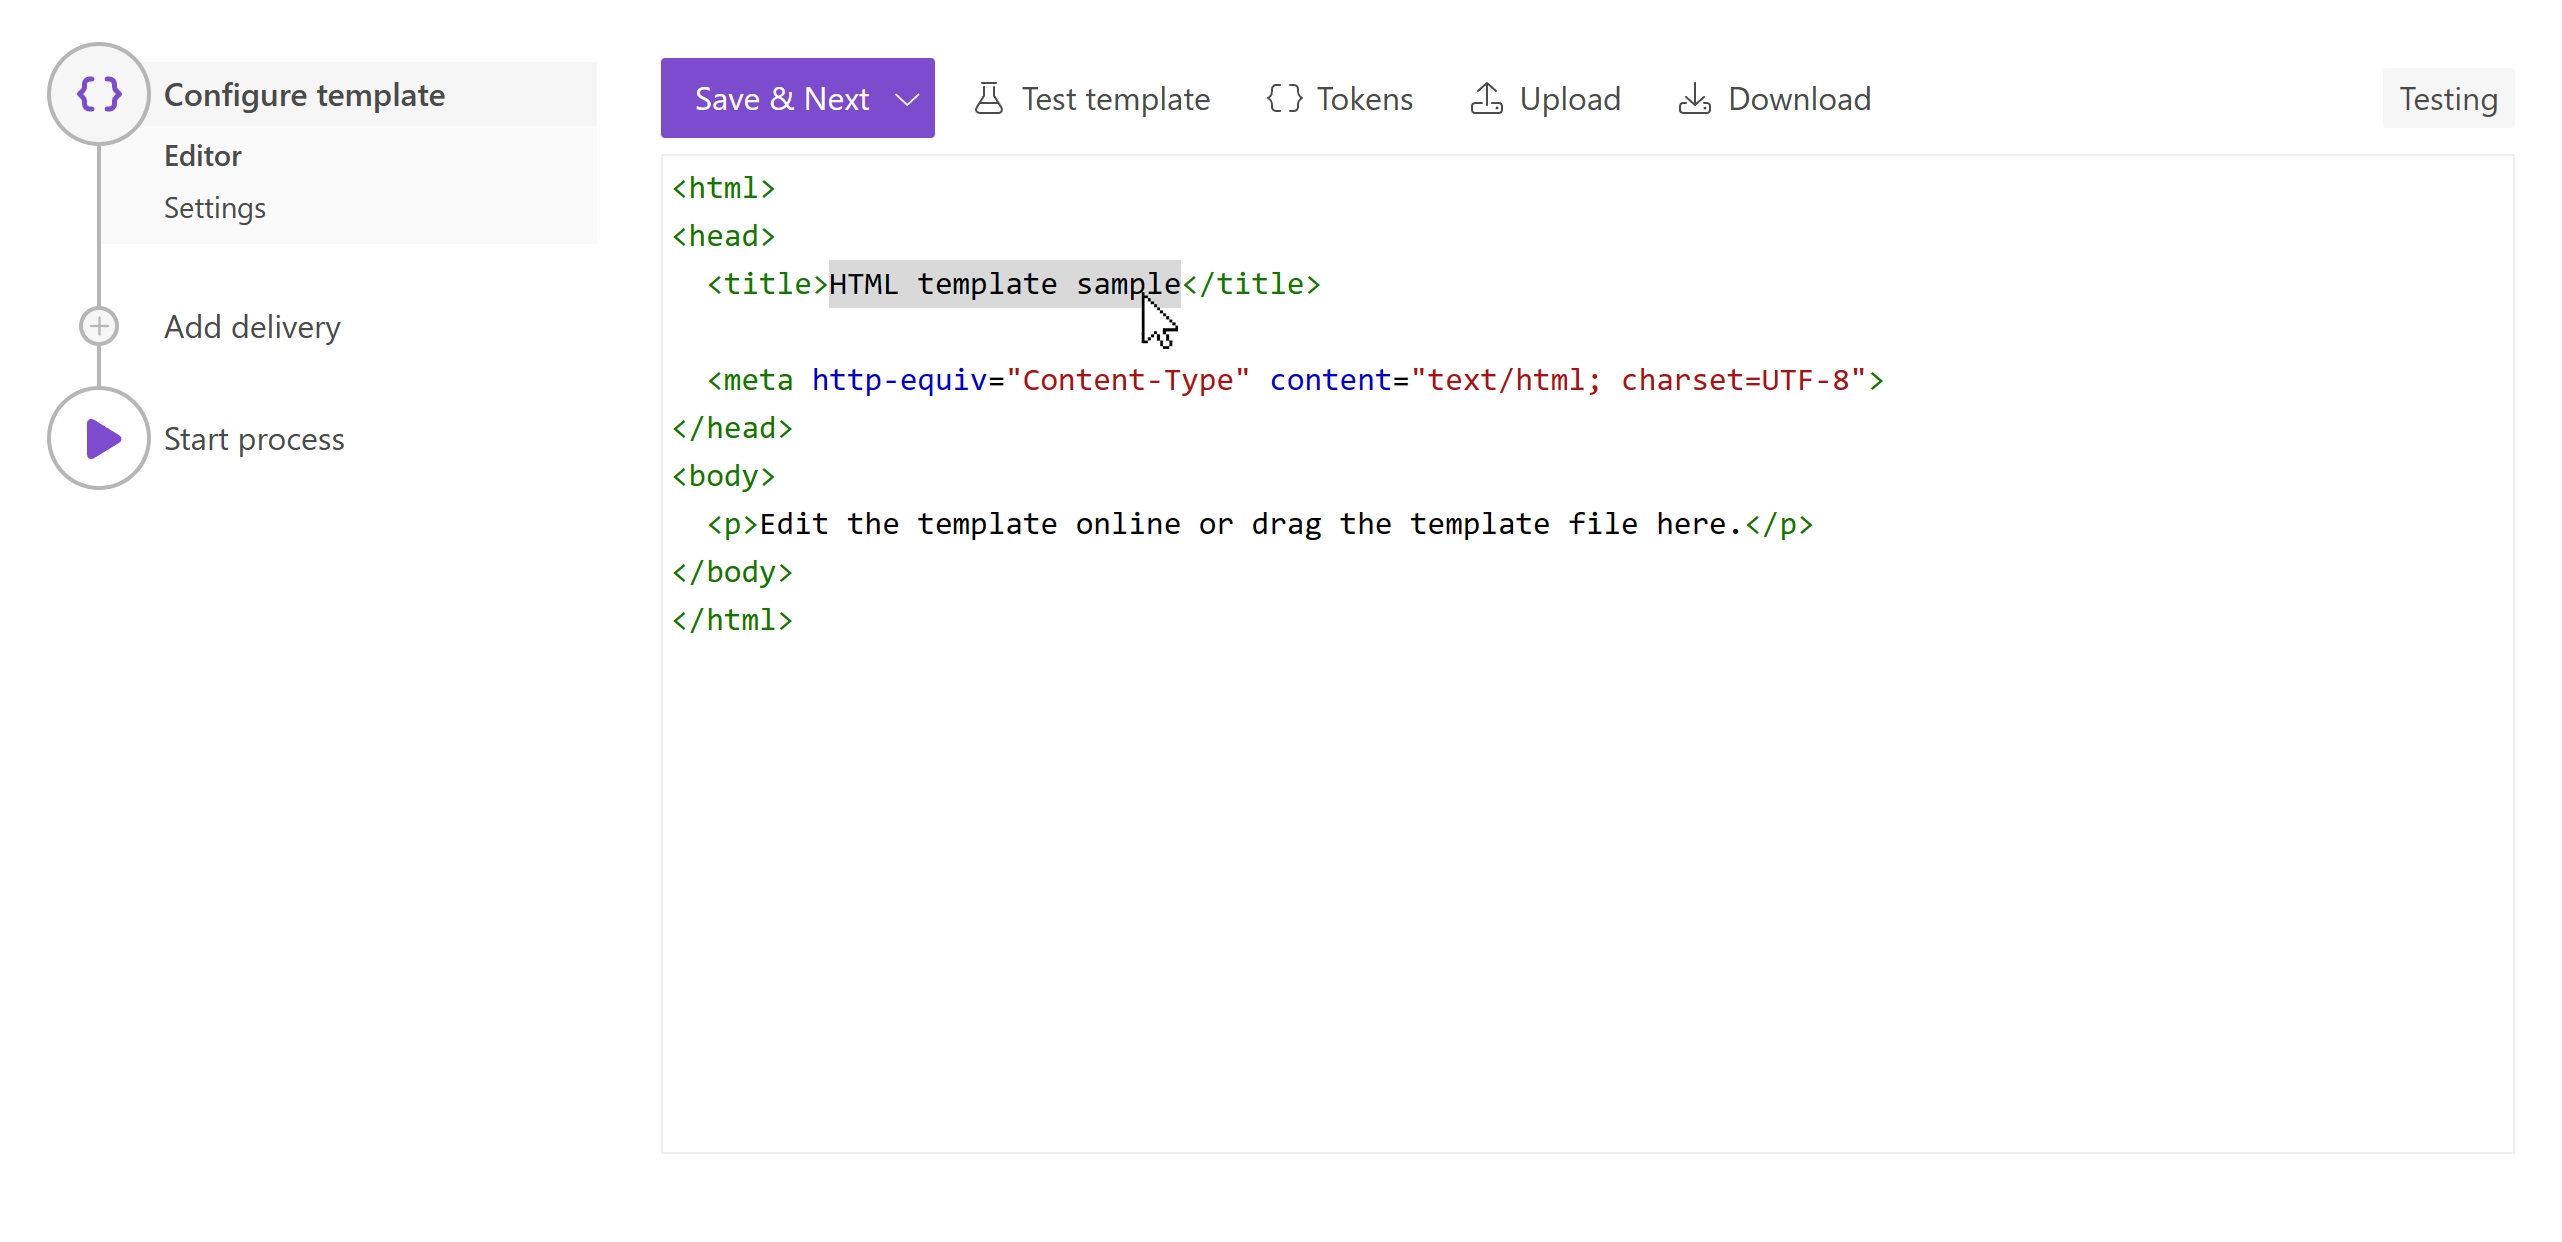This screenshot has height=1242, width=2562.
Task: Open the Tokens panel
Action: (1340, 99)
